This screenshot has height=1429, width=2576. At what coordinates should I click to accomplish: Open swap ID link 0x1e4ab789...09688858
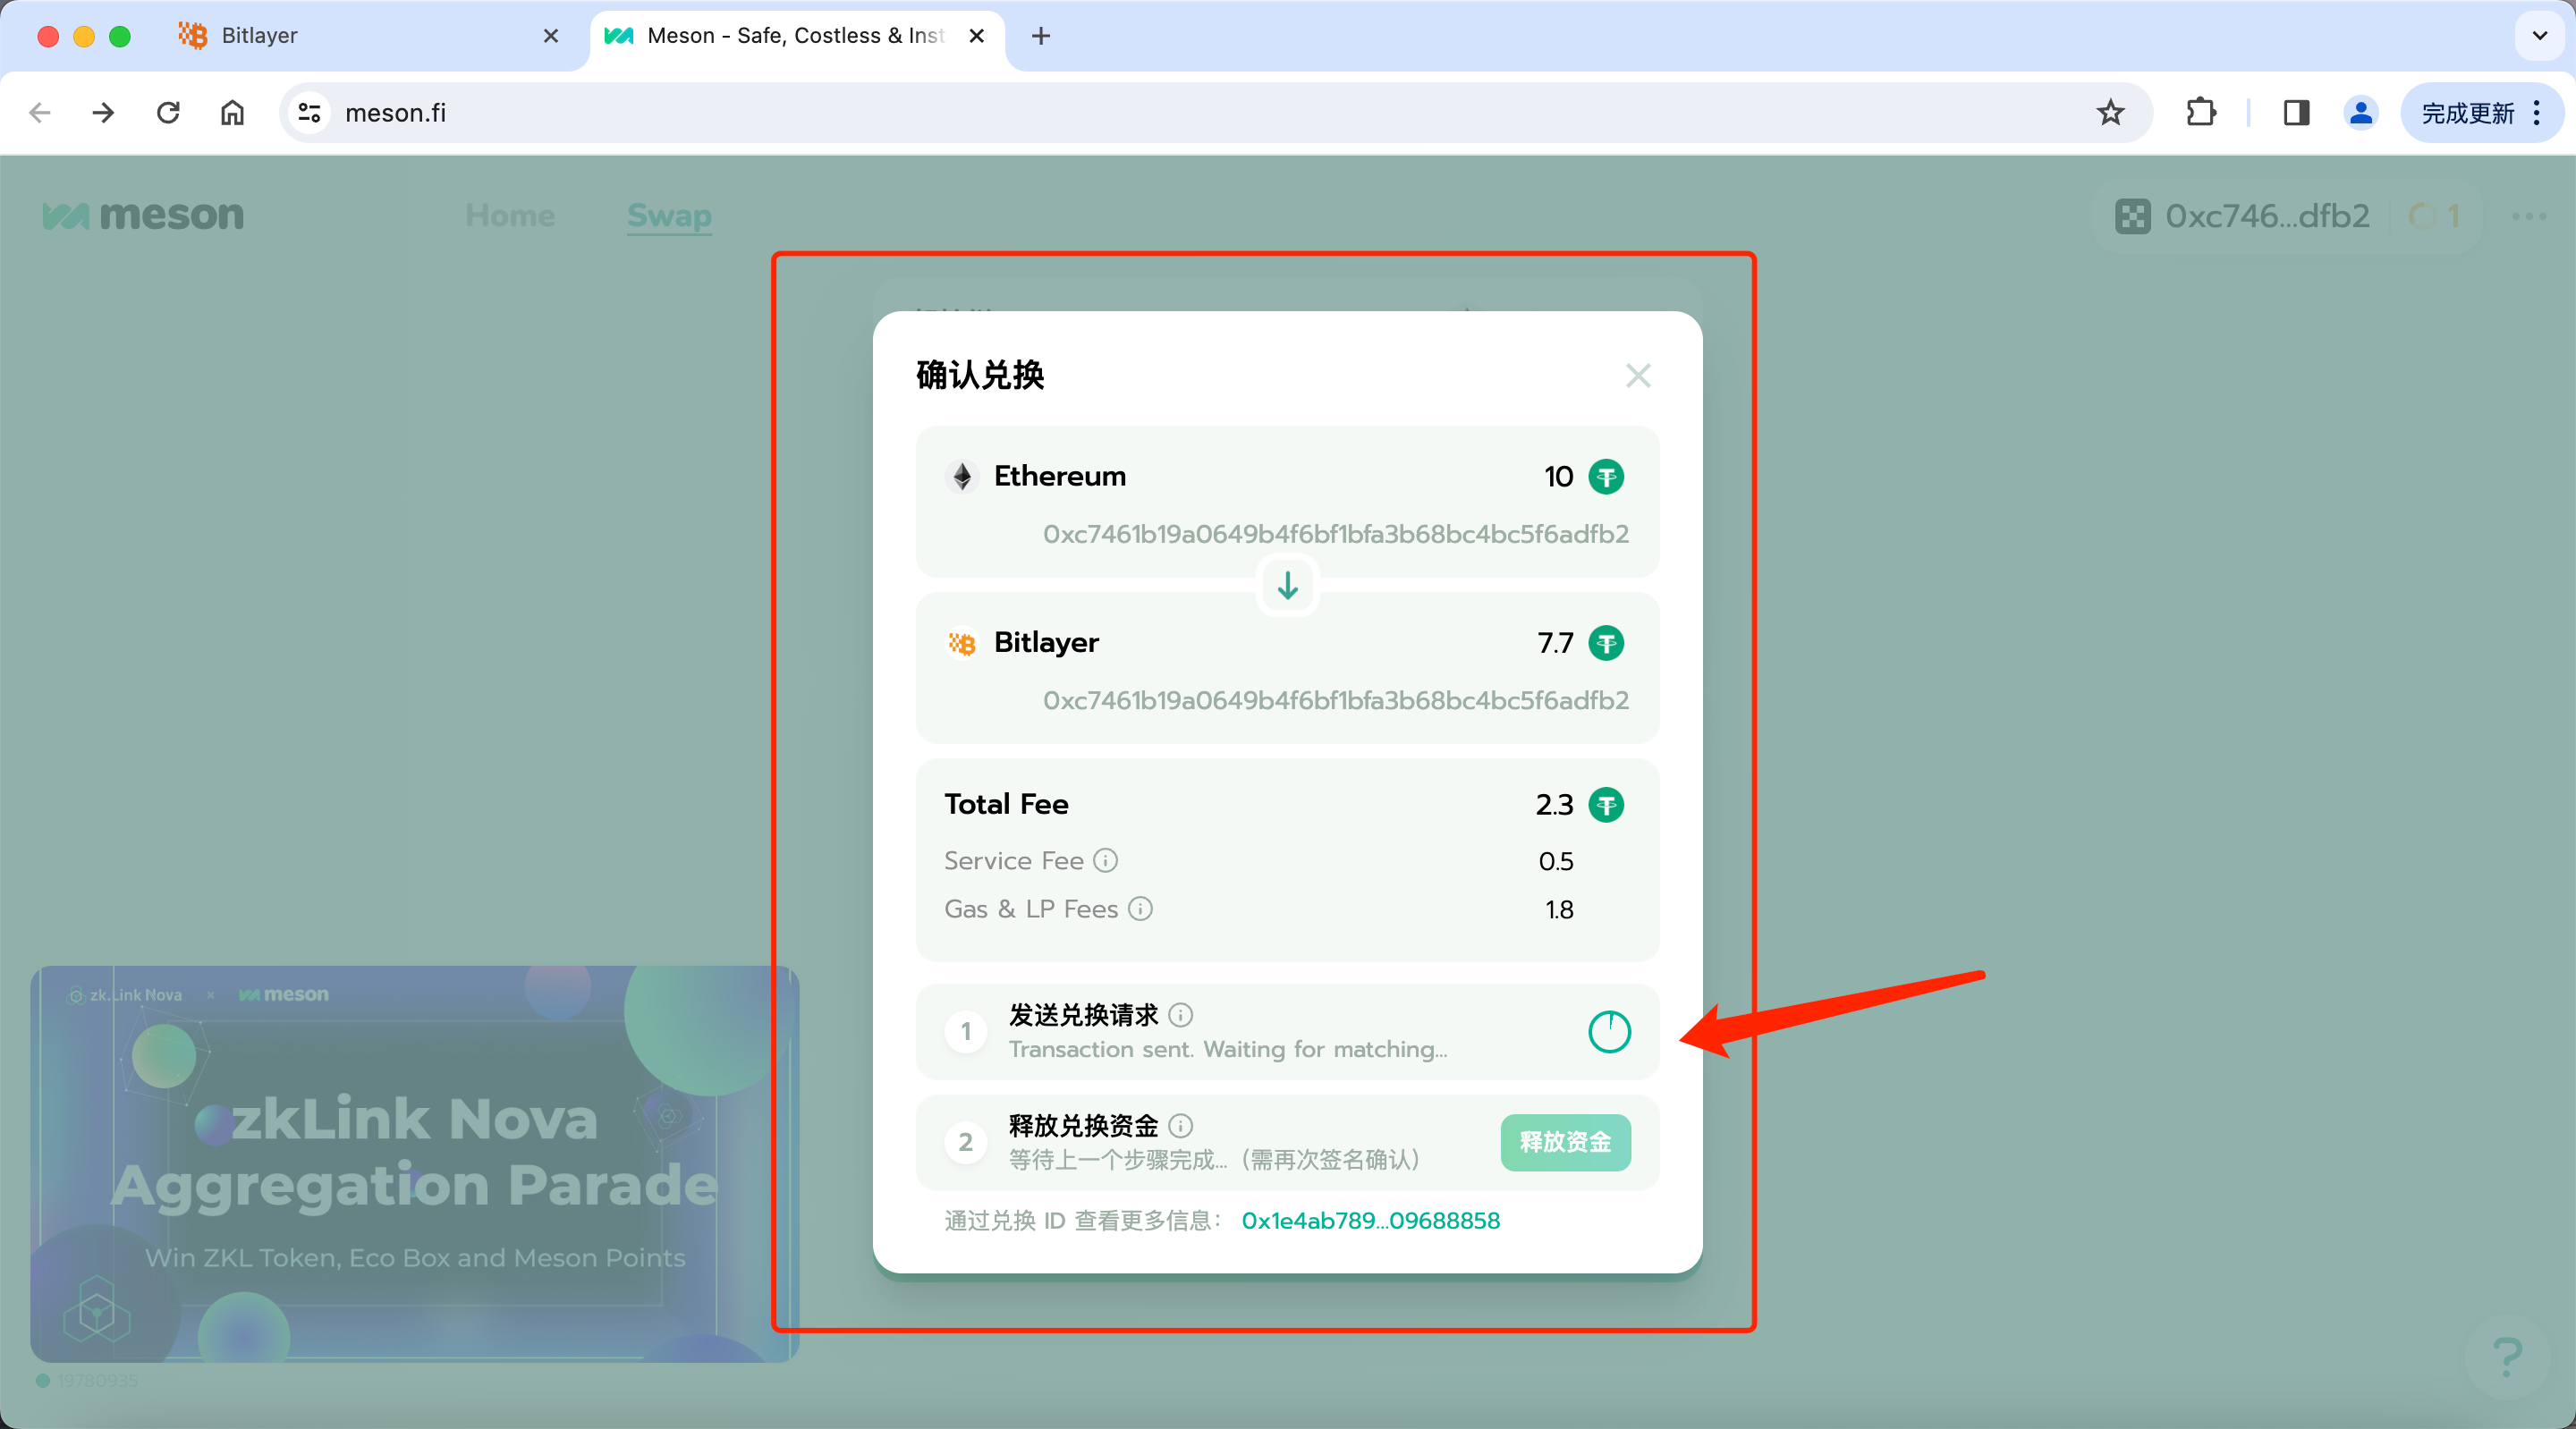1370,1221
